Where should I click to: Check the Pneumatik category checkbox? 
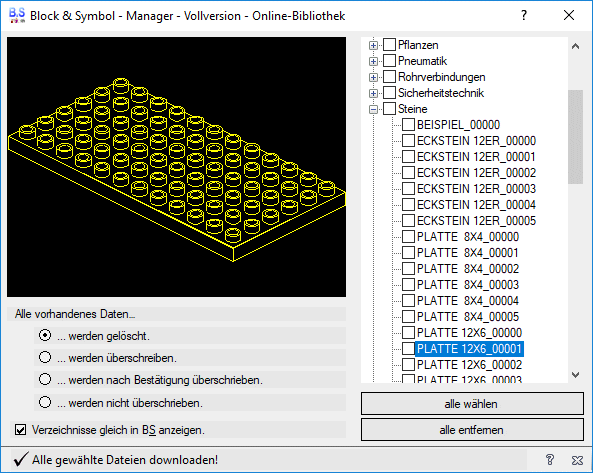click(390, 60)
